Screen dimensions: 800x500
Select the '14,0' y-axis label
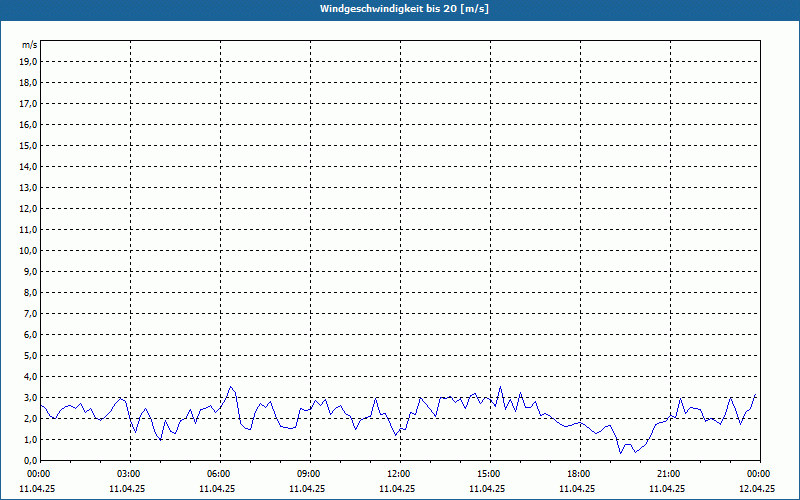(28, 166)
